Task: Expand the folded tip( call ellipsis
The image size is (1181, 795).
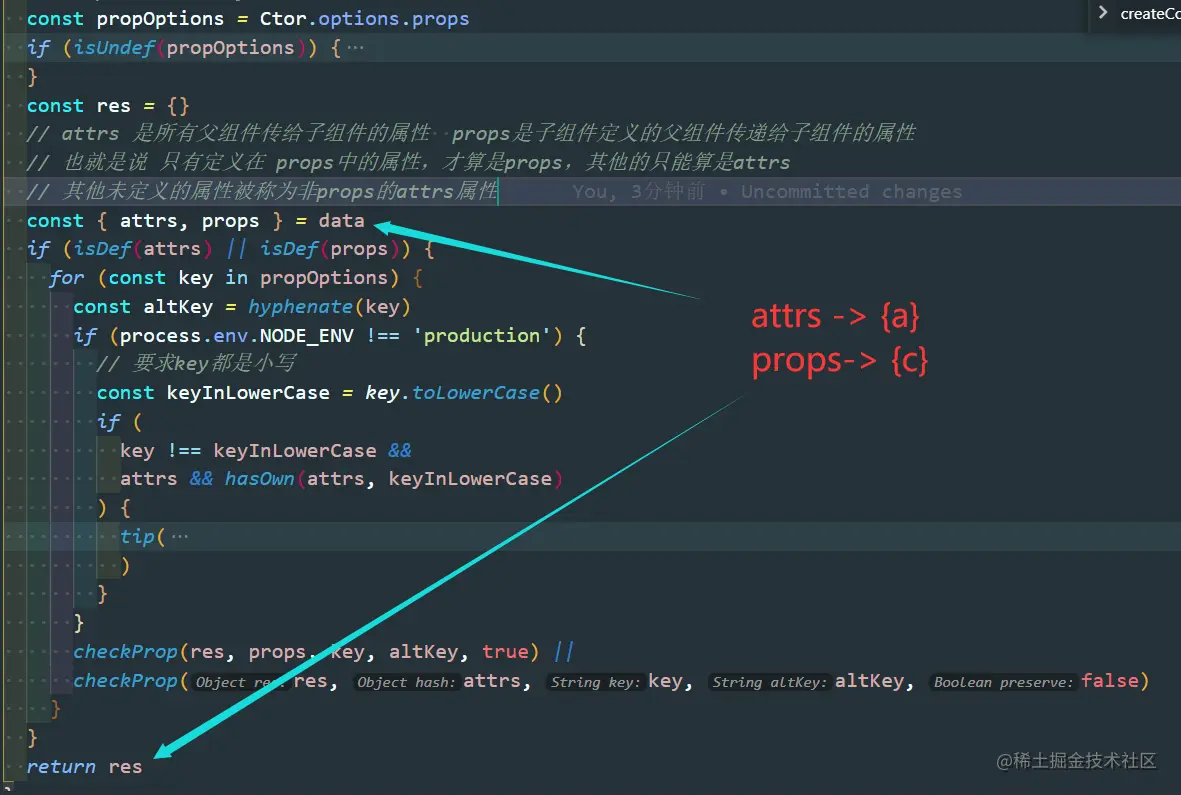Action: point(180,537)
